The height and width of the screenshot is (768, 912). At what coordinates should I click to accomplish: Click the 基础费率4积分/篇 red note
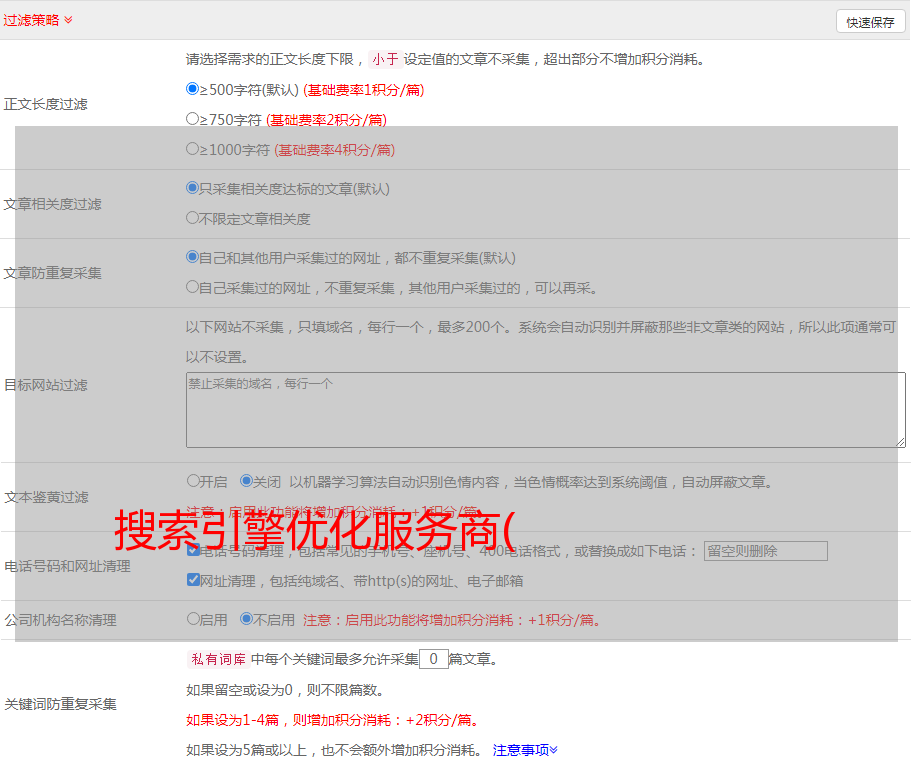click(x=334, y=150)
